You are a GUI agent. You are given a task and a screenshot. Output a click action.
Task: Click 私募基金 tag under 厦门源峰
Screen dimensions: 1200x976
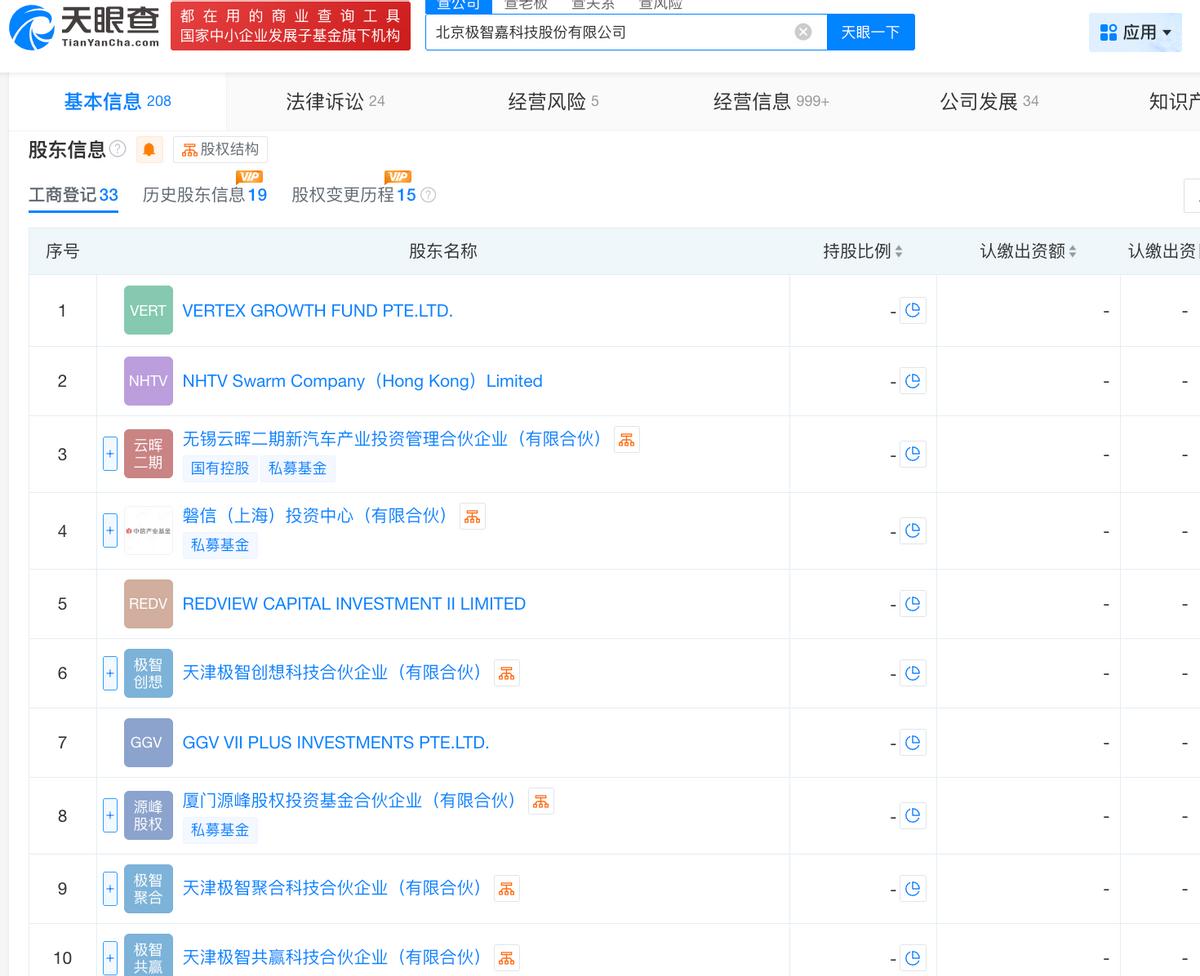[x=220, y=830]
